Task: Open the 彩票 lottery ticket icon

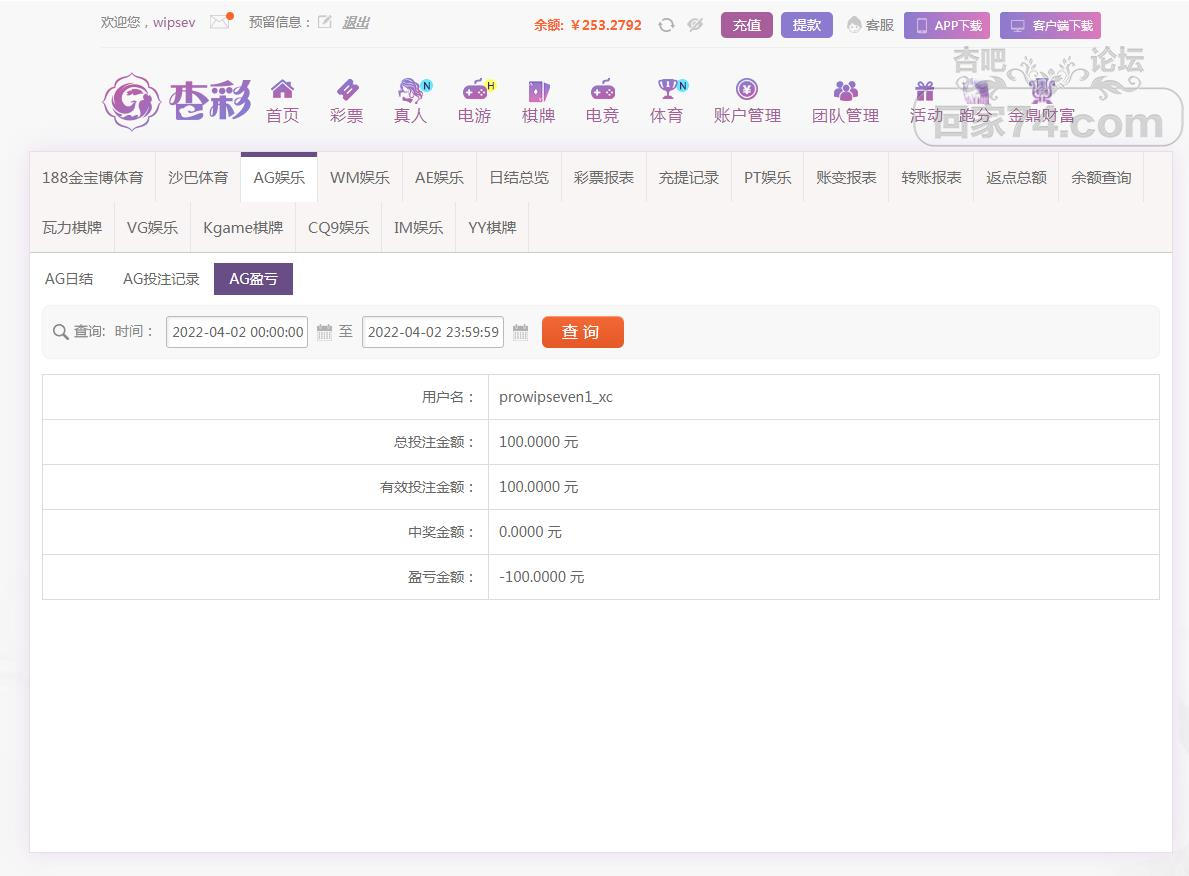Action: pos(346,91)
